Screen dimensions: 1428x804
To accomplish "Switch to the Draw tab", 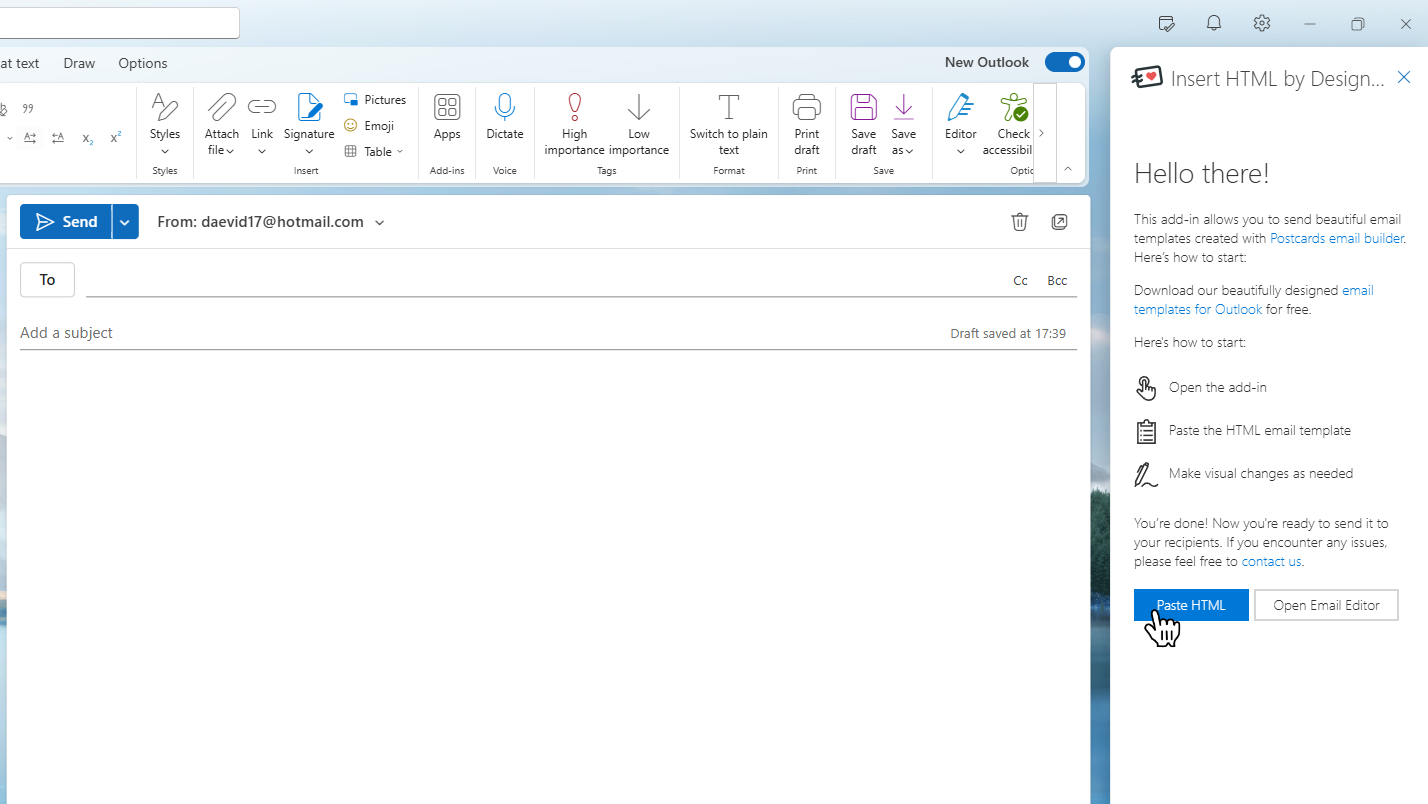I will [79, 63].
